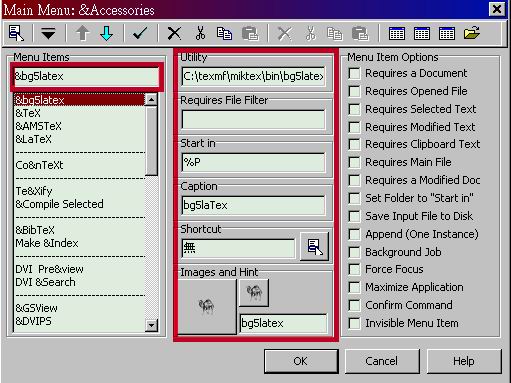Toggle Append (One Instance) checkbox
Viewport: 511px width, 383px height.
coord(354,234)
